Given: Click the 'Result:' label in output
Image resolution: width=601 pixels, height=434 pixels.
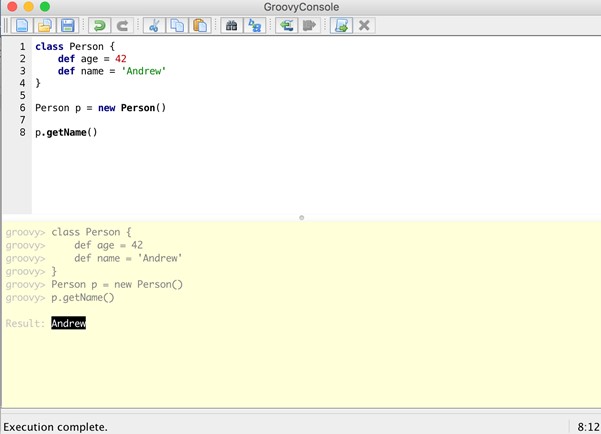Looking at the screenshot, I should [x=25, y=324].
